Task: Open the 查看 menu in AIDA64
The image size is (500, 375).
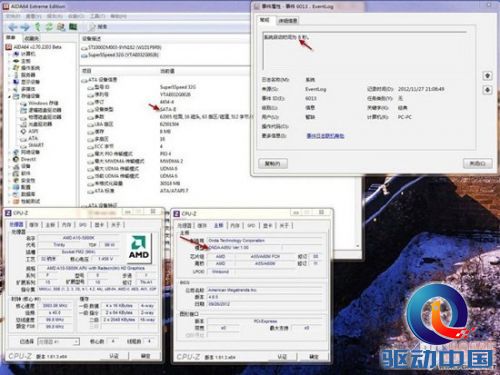Action: [x=34, y=16]
